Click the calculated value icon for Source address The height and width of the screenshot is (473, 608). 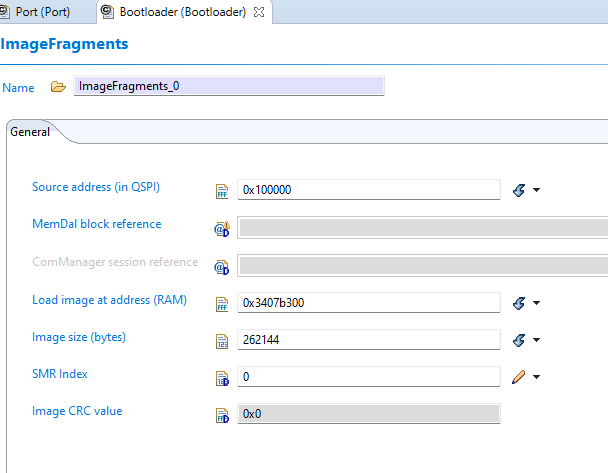[519, 190]
